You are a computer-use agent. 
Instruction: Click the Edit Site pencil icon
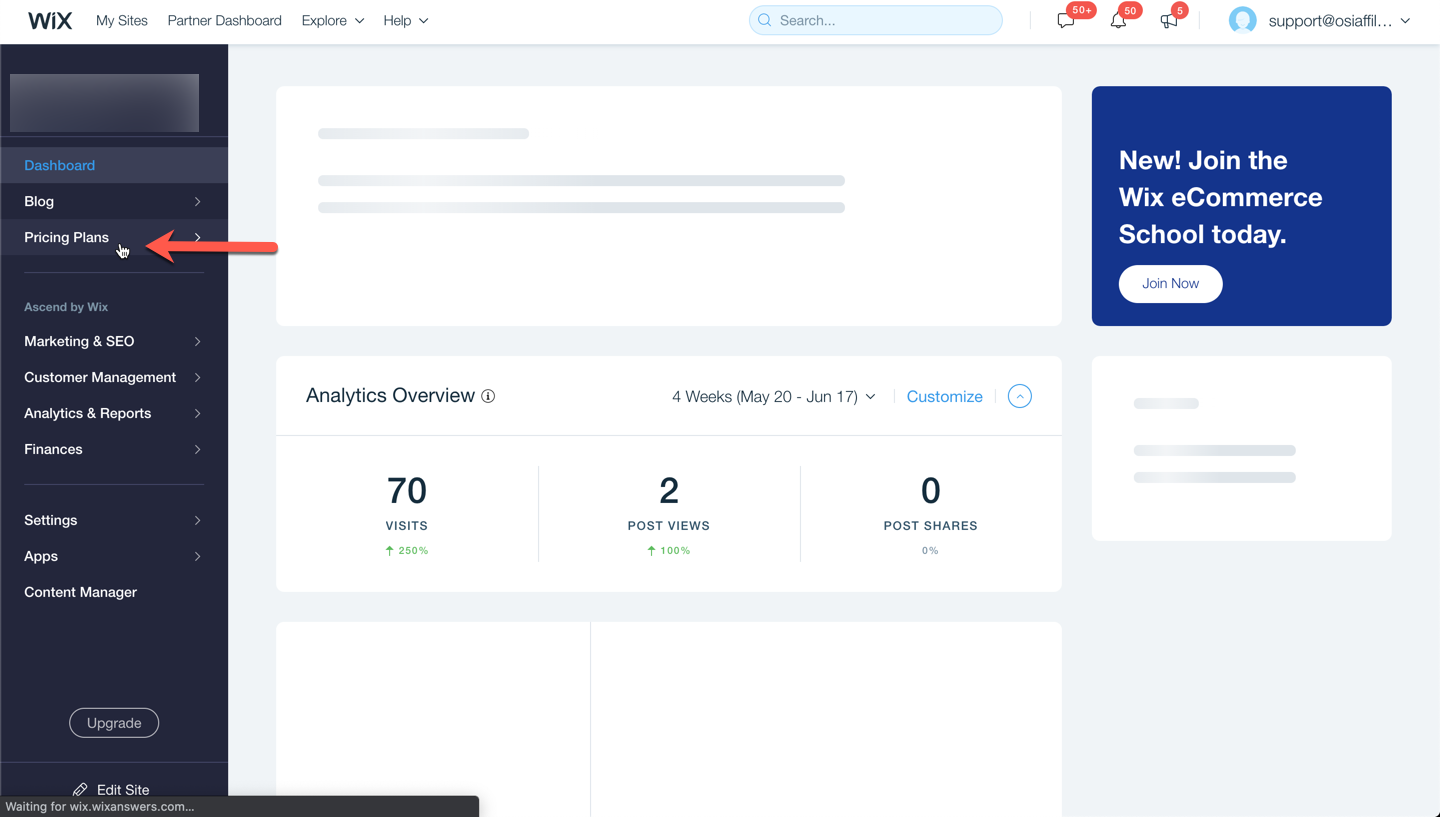tap(80, 789)
